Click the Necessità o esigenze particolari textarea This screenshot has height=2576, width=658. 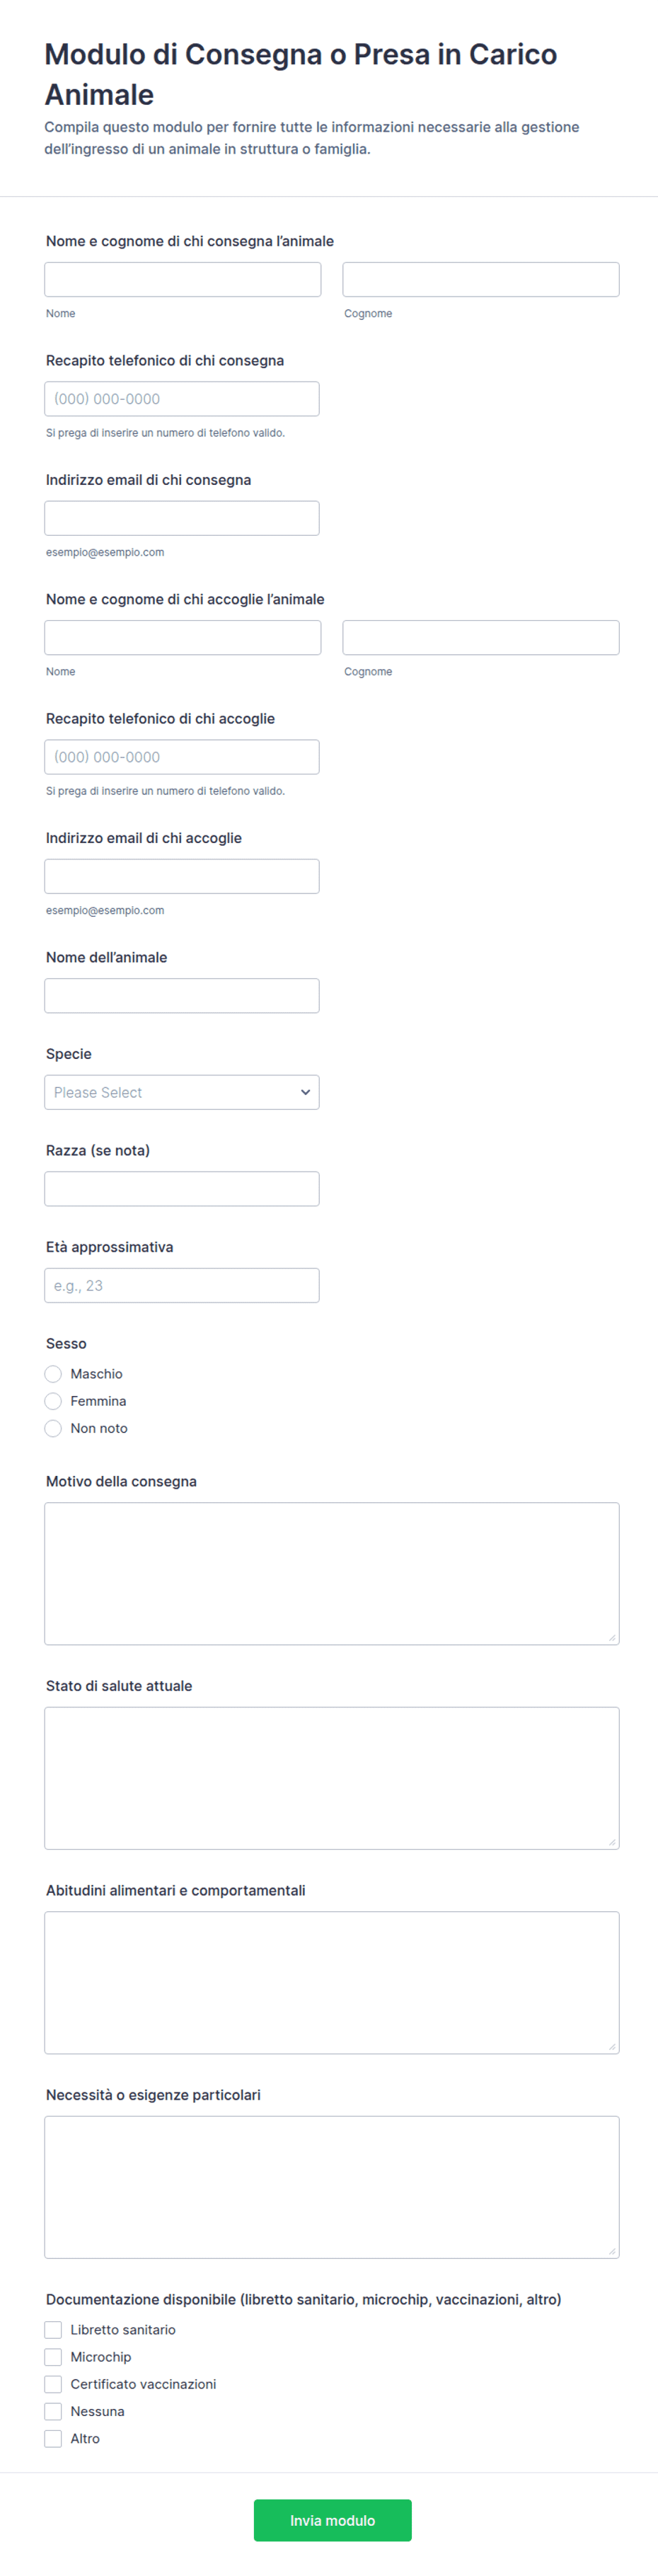pyautogui.click(x=332, y=2187)
